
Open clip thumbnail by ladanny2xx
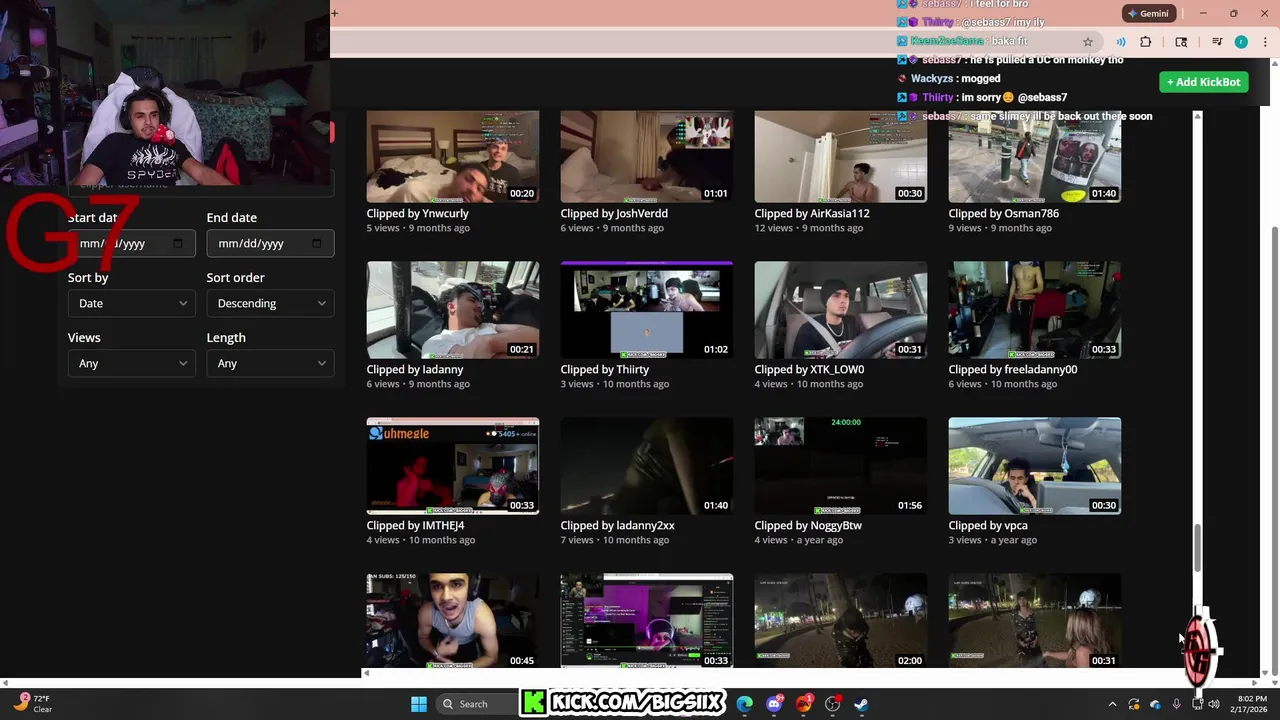tap(647, 466)
